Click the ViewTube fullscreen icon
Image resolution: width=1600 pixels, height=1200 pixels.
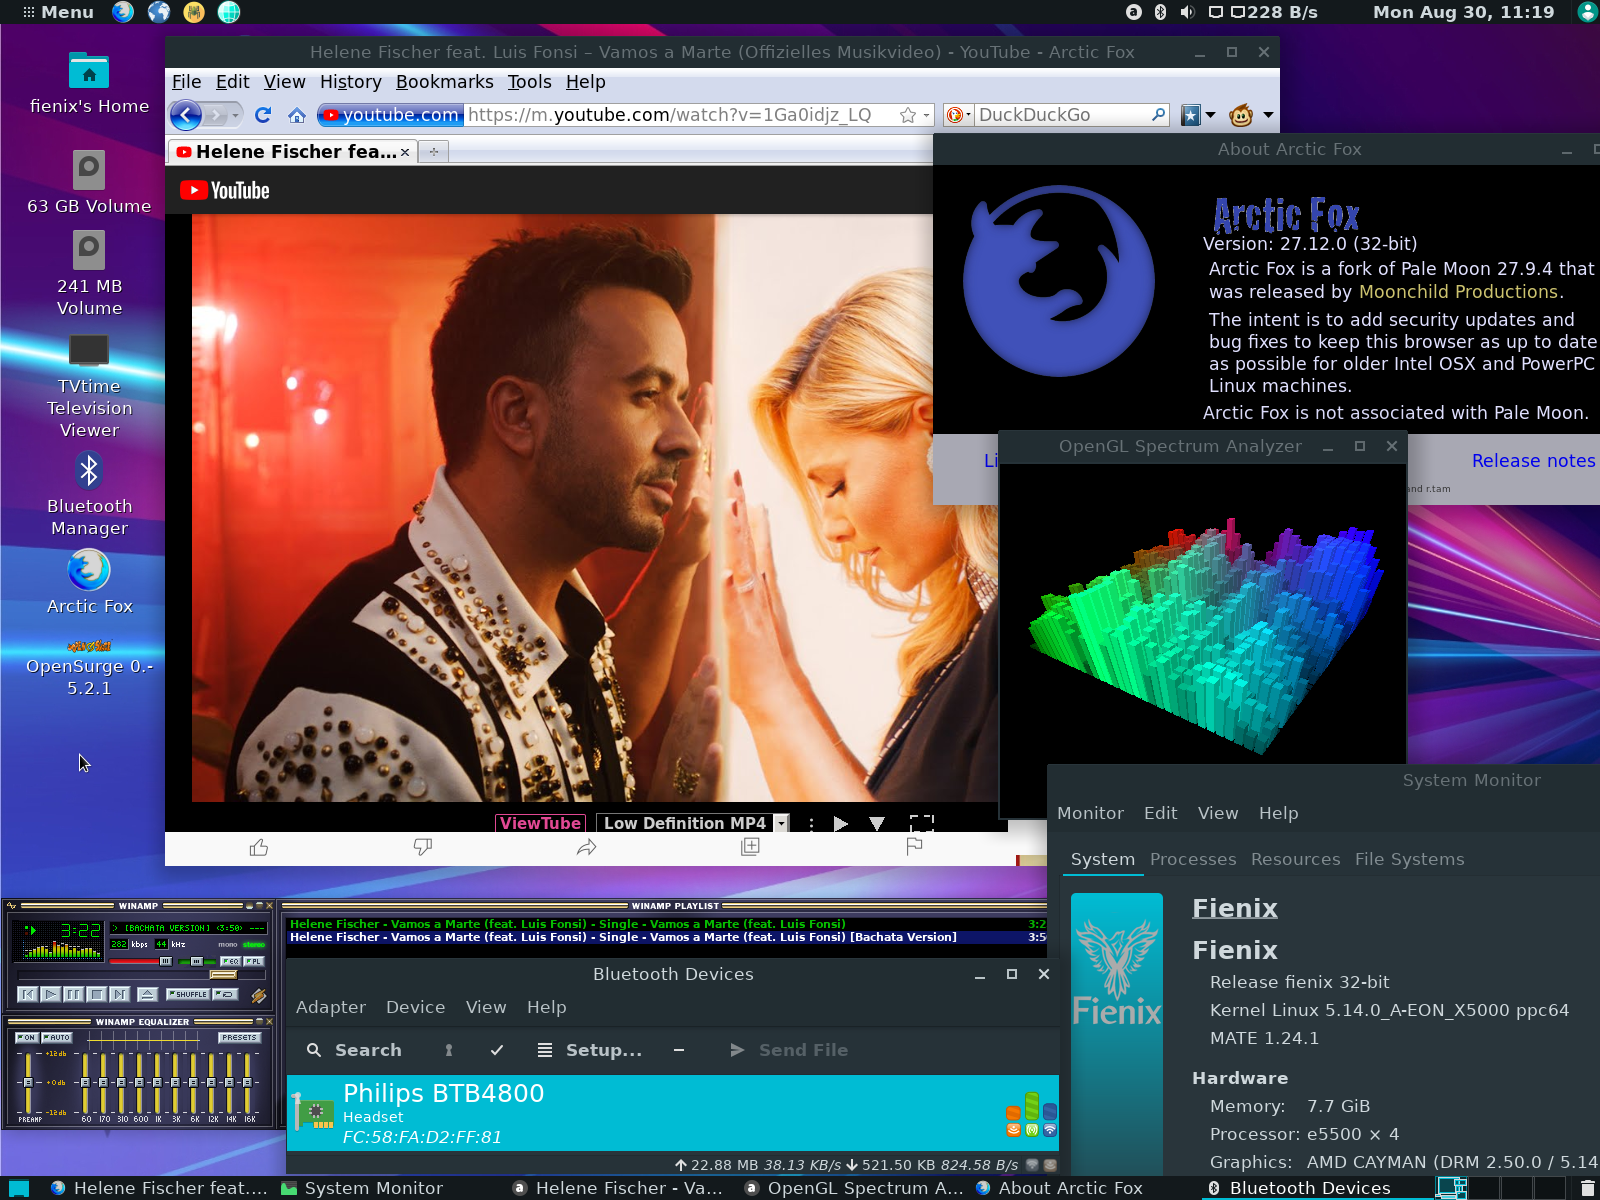click(x=922, y=824)
